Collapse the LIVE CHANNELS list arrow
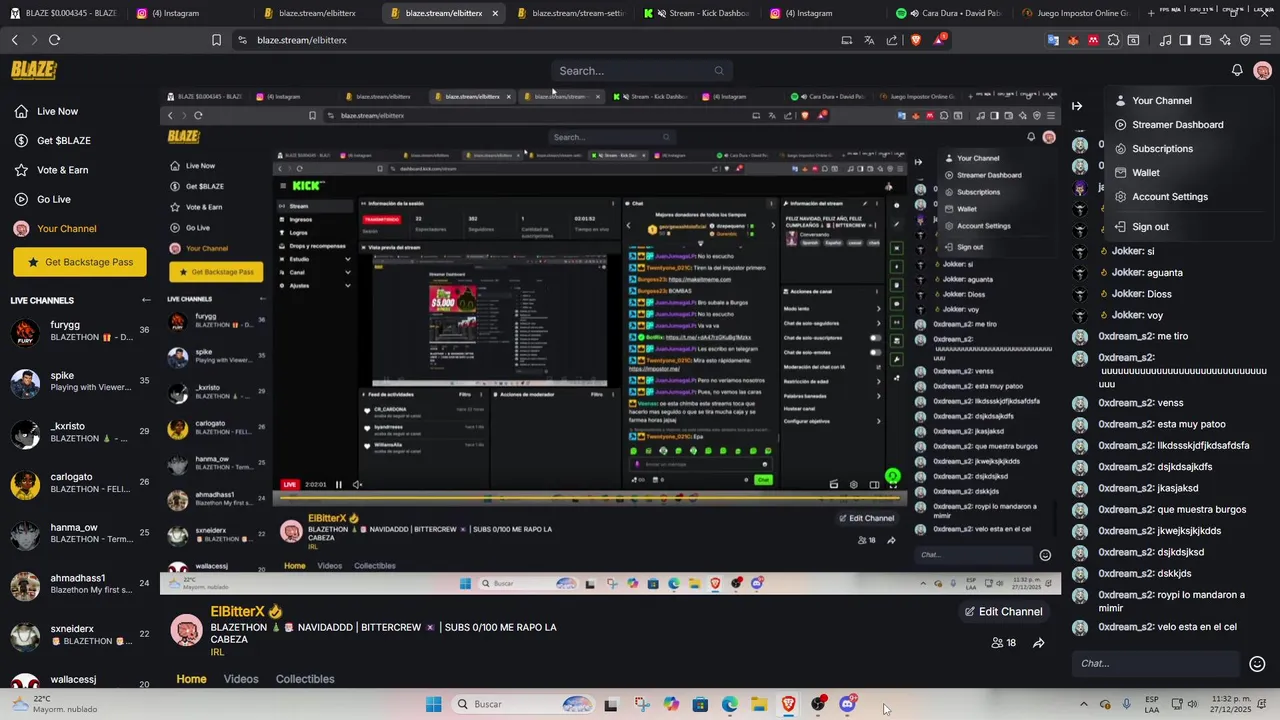 point(146,300)
